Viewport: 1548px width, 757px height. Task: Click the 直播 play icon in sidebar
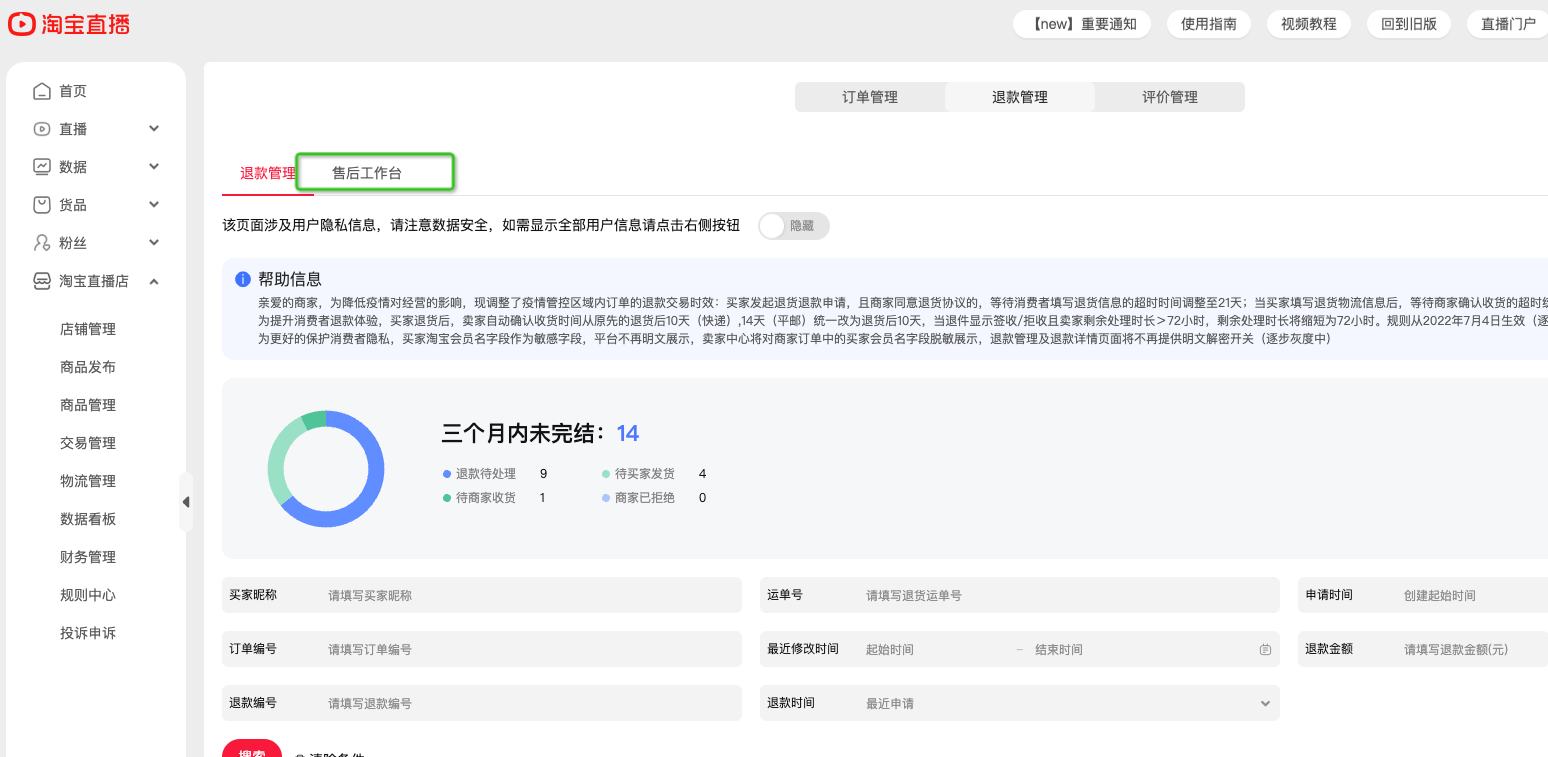point(42,129)
